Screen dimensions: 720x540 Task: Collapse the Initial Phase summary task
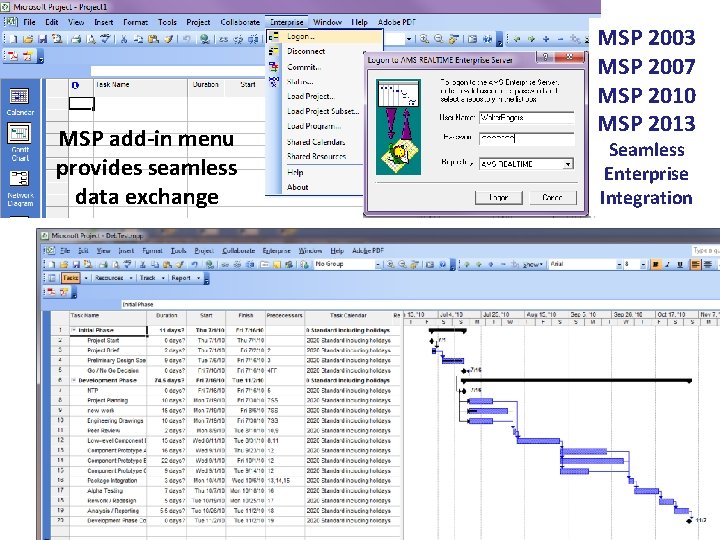point(73,330)
